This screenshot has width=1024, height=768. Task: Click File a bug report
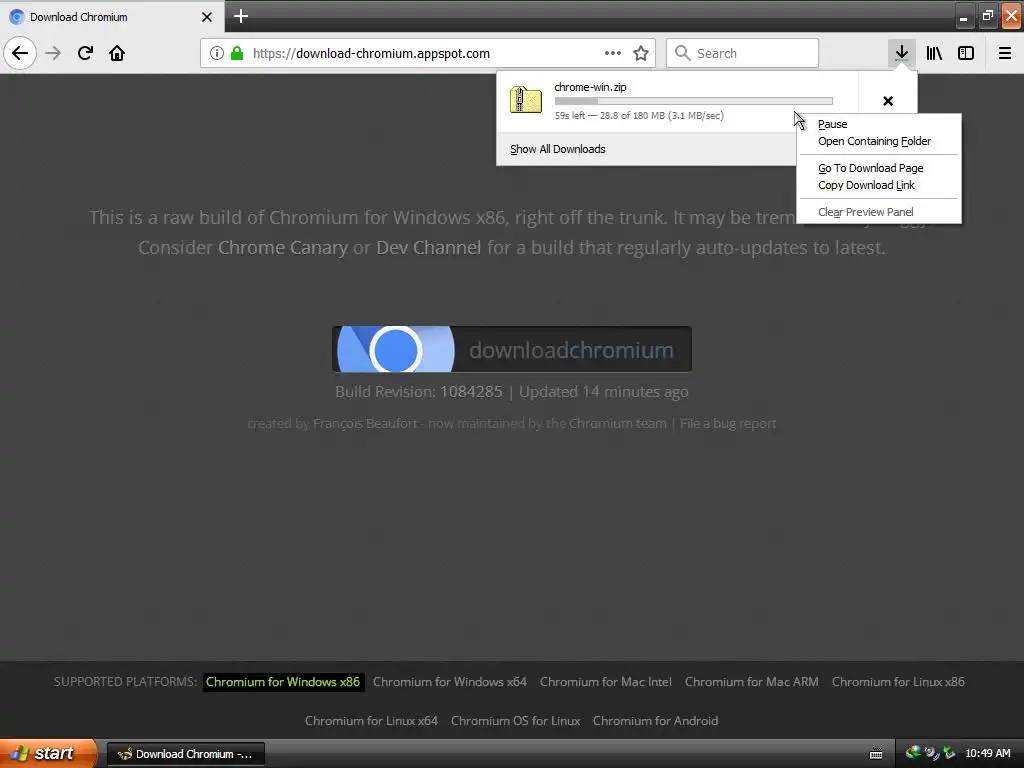pos(728,423)
